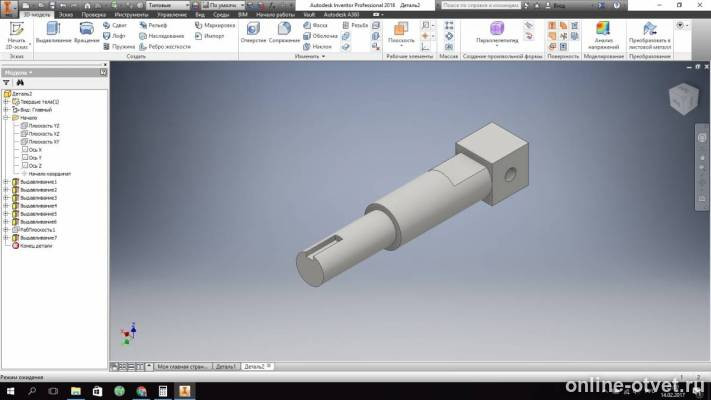Expand the Выдавливание1 feature node
Screen dimensions: 711x400
6,182
